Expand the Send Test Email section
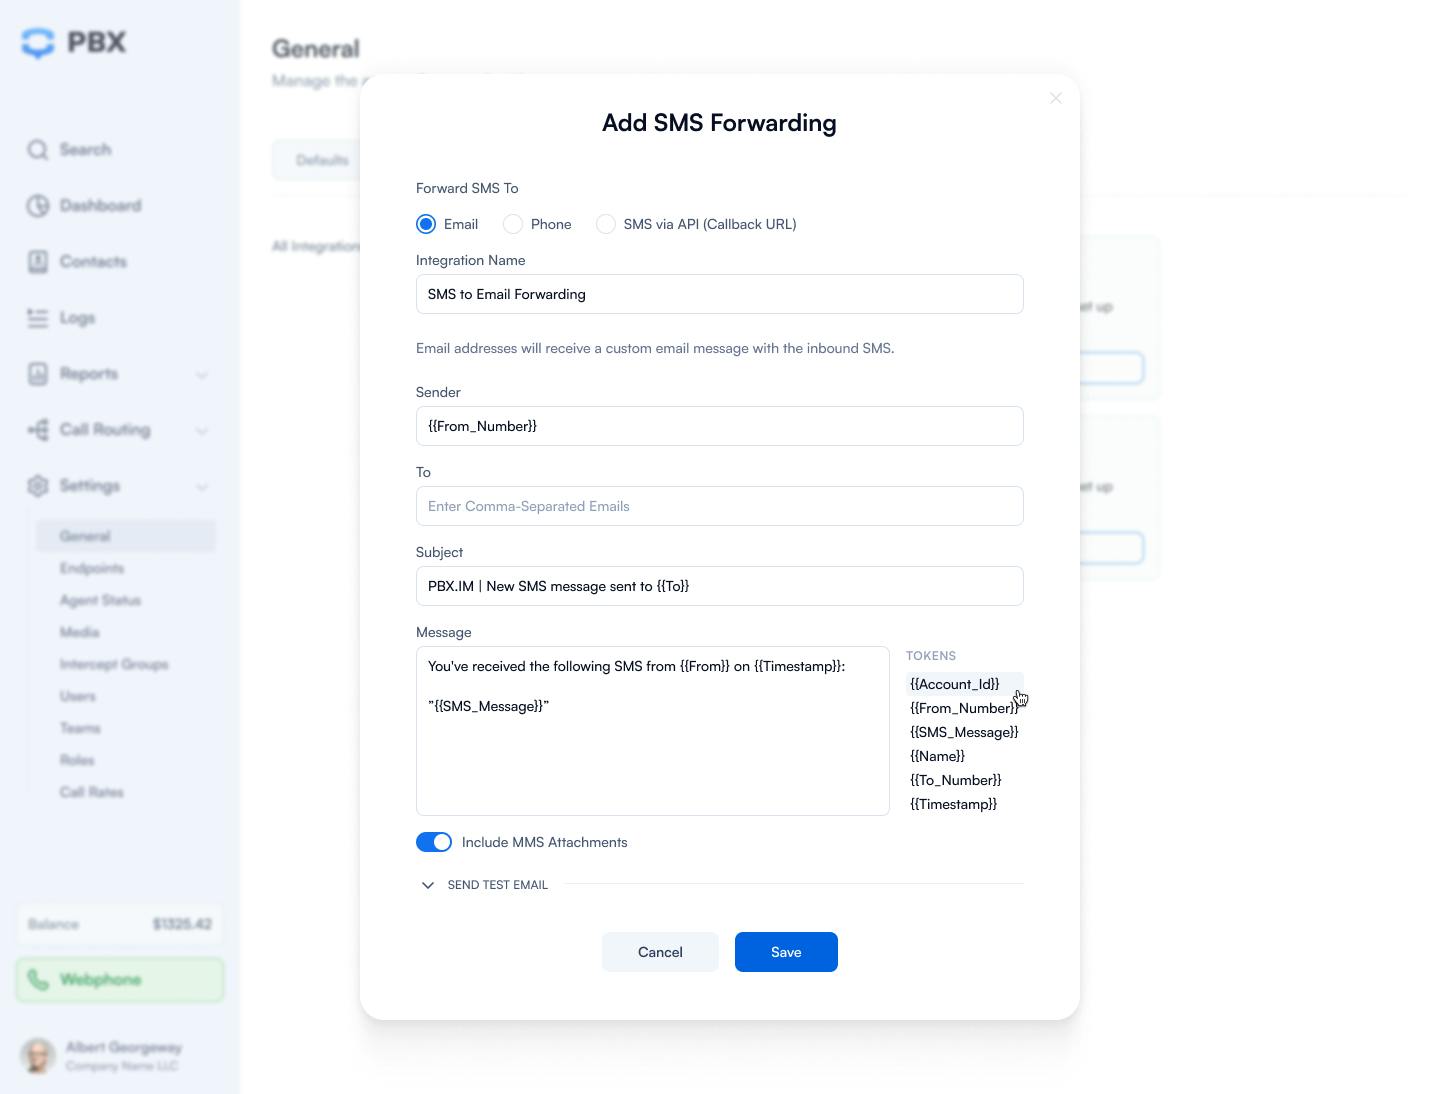This screenshot has width=1440, height=1094. tap(428, 885)
